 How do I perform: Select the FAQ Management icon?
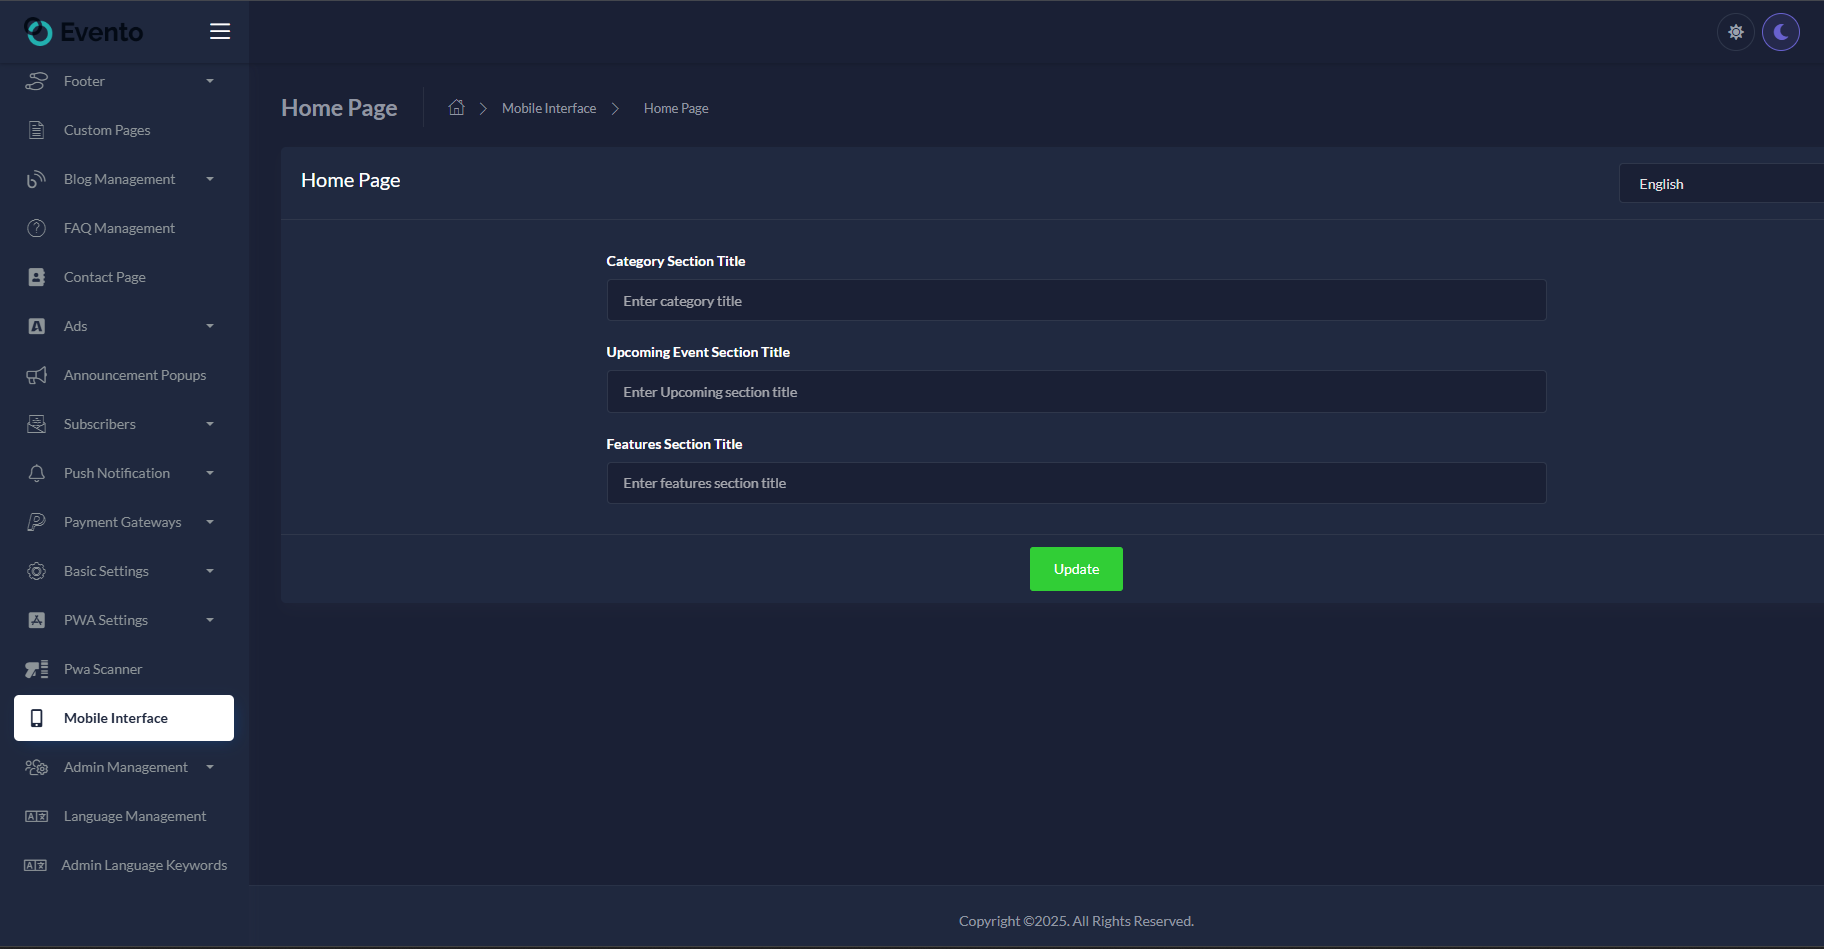(36, 227)
